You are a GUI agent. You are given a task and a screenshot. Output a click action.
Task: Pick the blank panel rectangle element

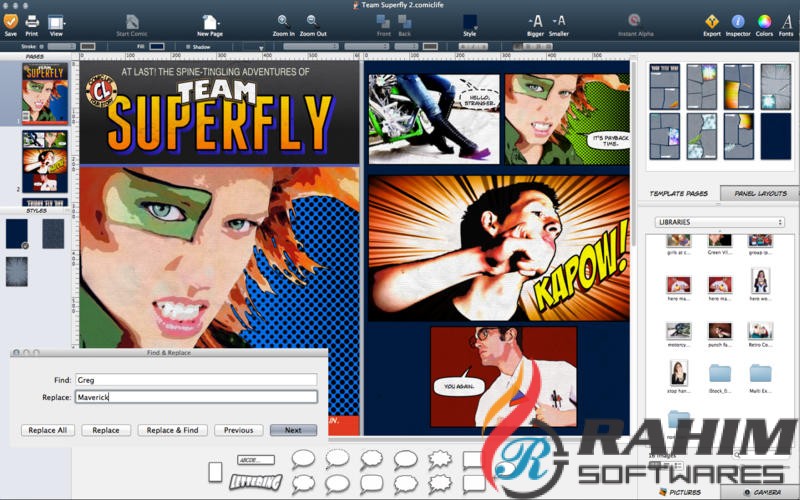(215, 472)
